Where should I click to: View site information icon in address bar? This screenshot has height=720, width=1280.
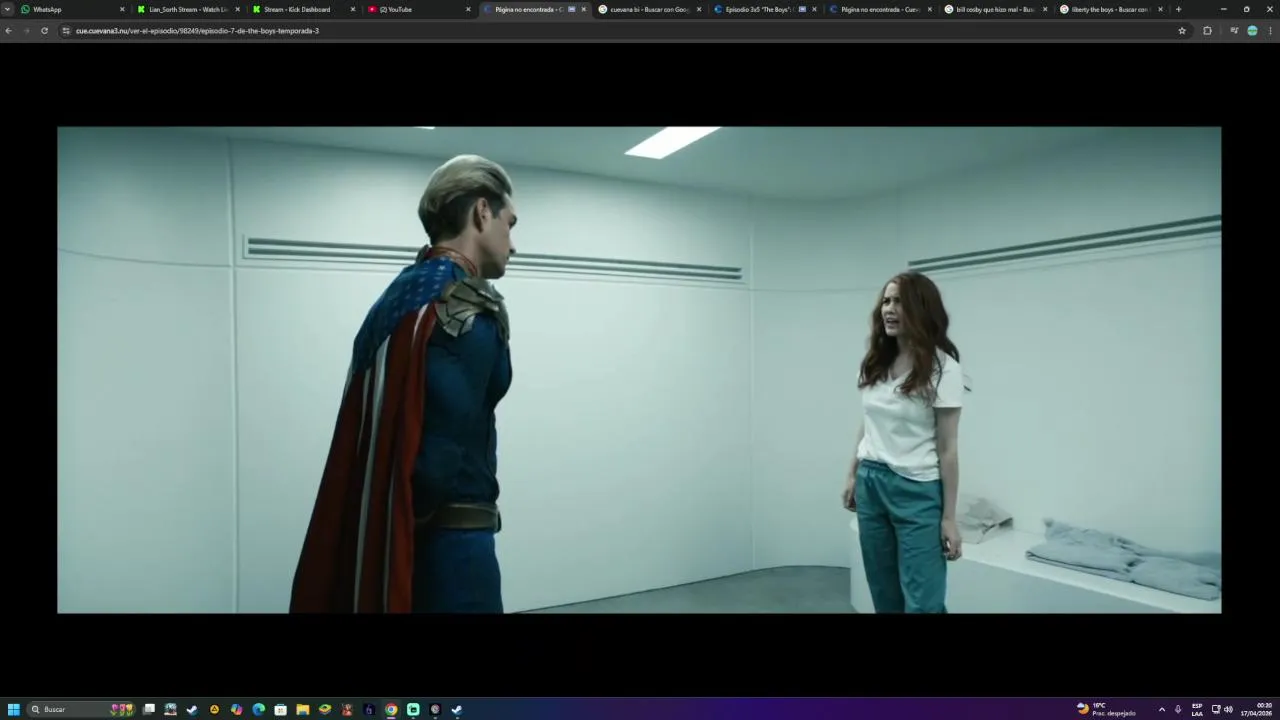click(x=66, y=31)
